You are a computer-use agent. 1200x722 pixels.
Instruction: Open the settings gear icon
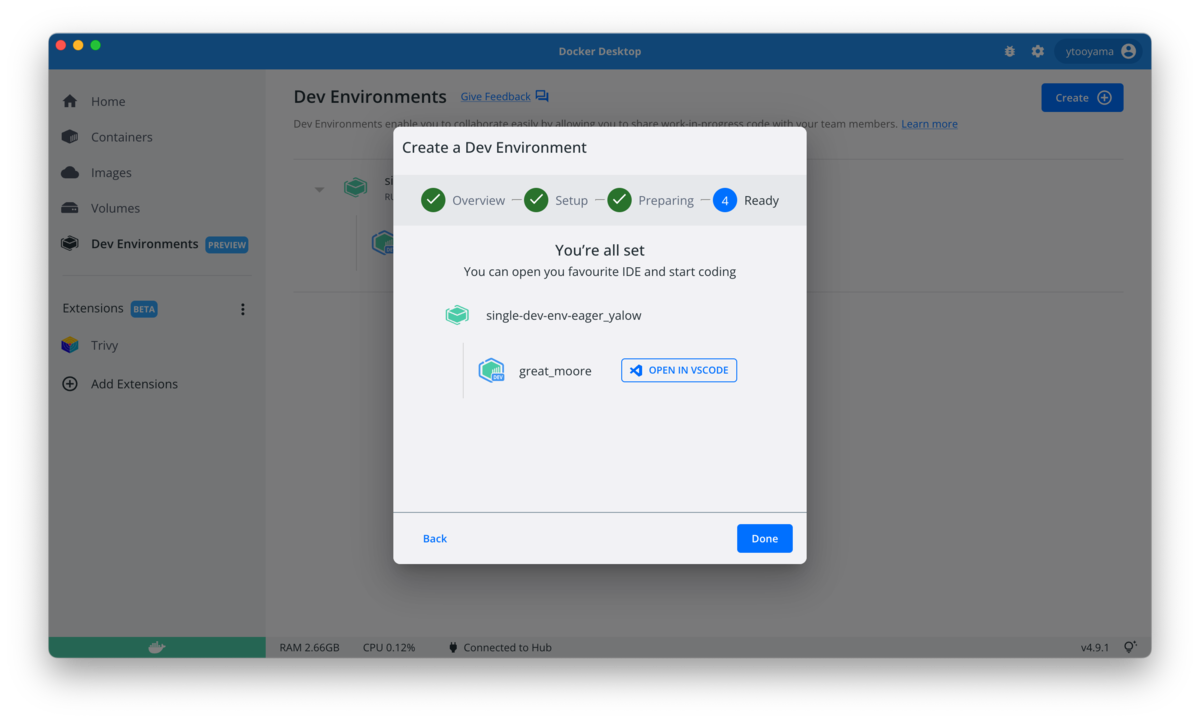(1038, 51)
